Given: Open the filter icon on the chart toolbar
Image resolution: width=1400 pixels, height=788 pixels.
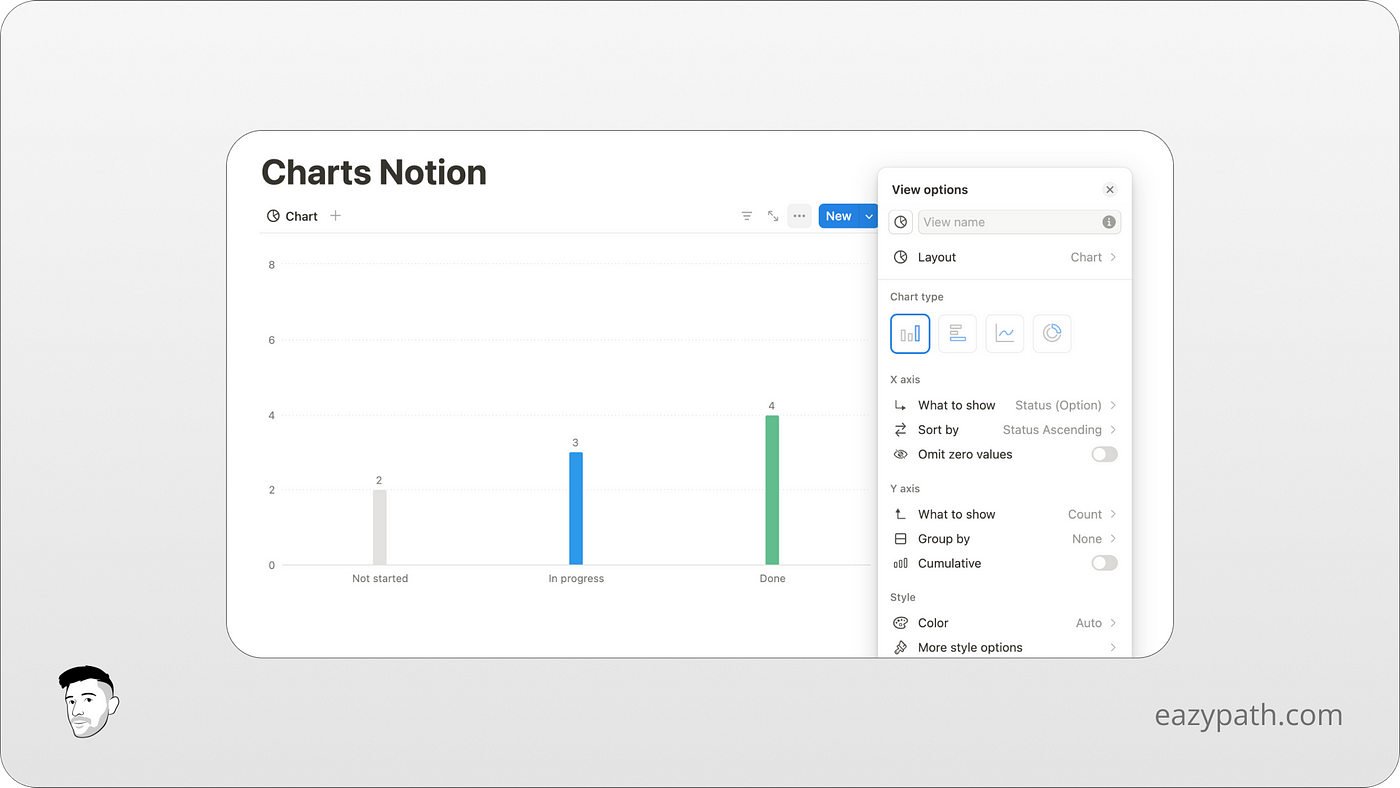Looking at the screenshot, I should tap(746, 215).
